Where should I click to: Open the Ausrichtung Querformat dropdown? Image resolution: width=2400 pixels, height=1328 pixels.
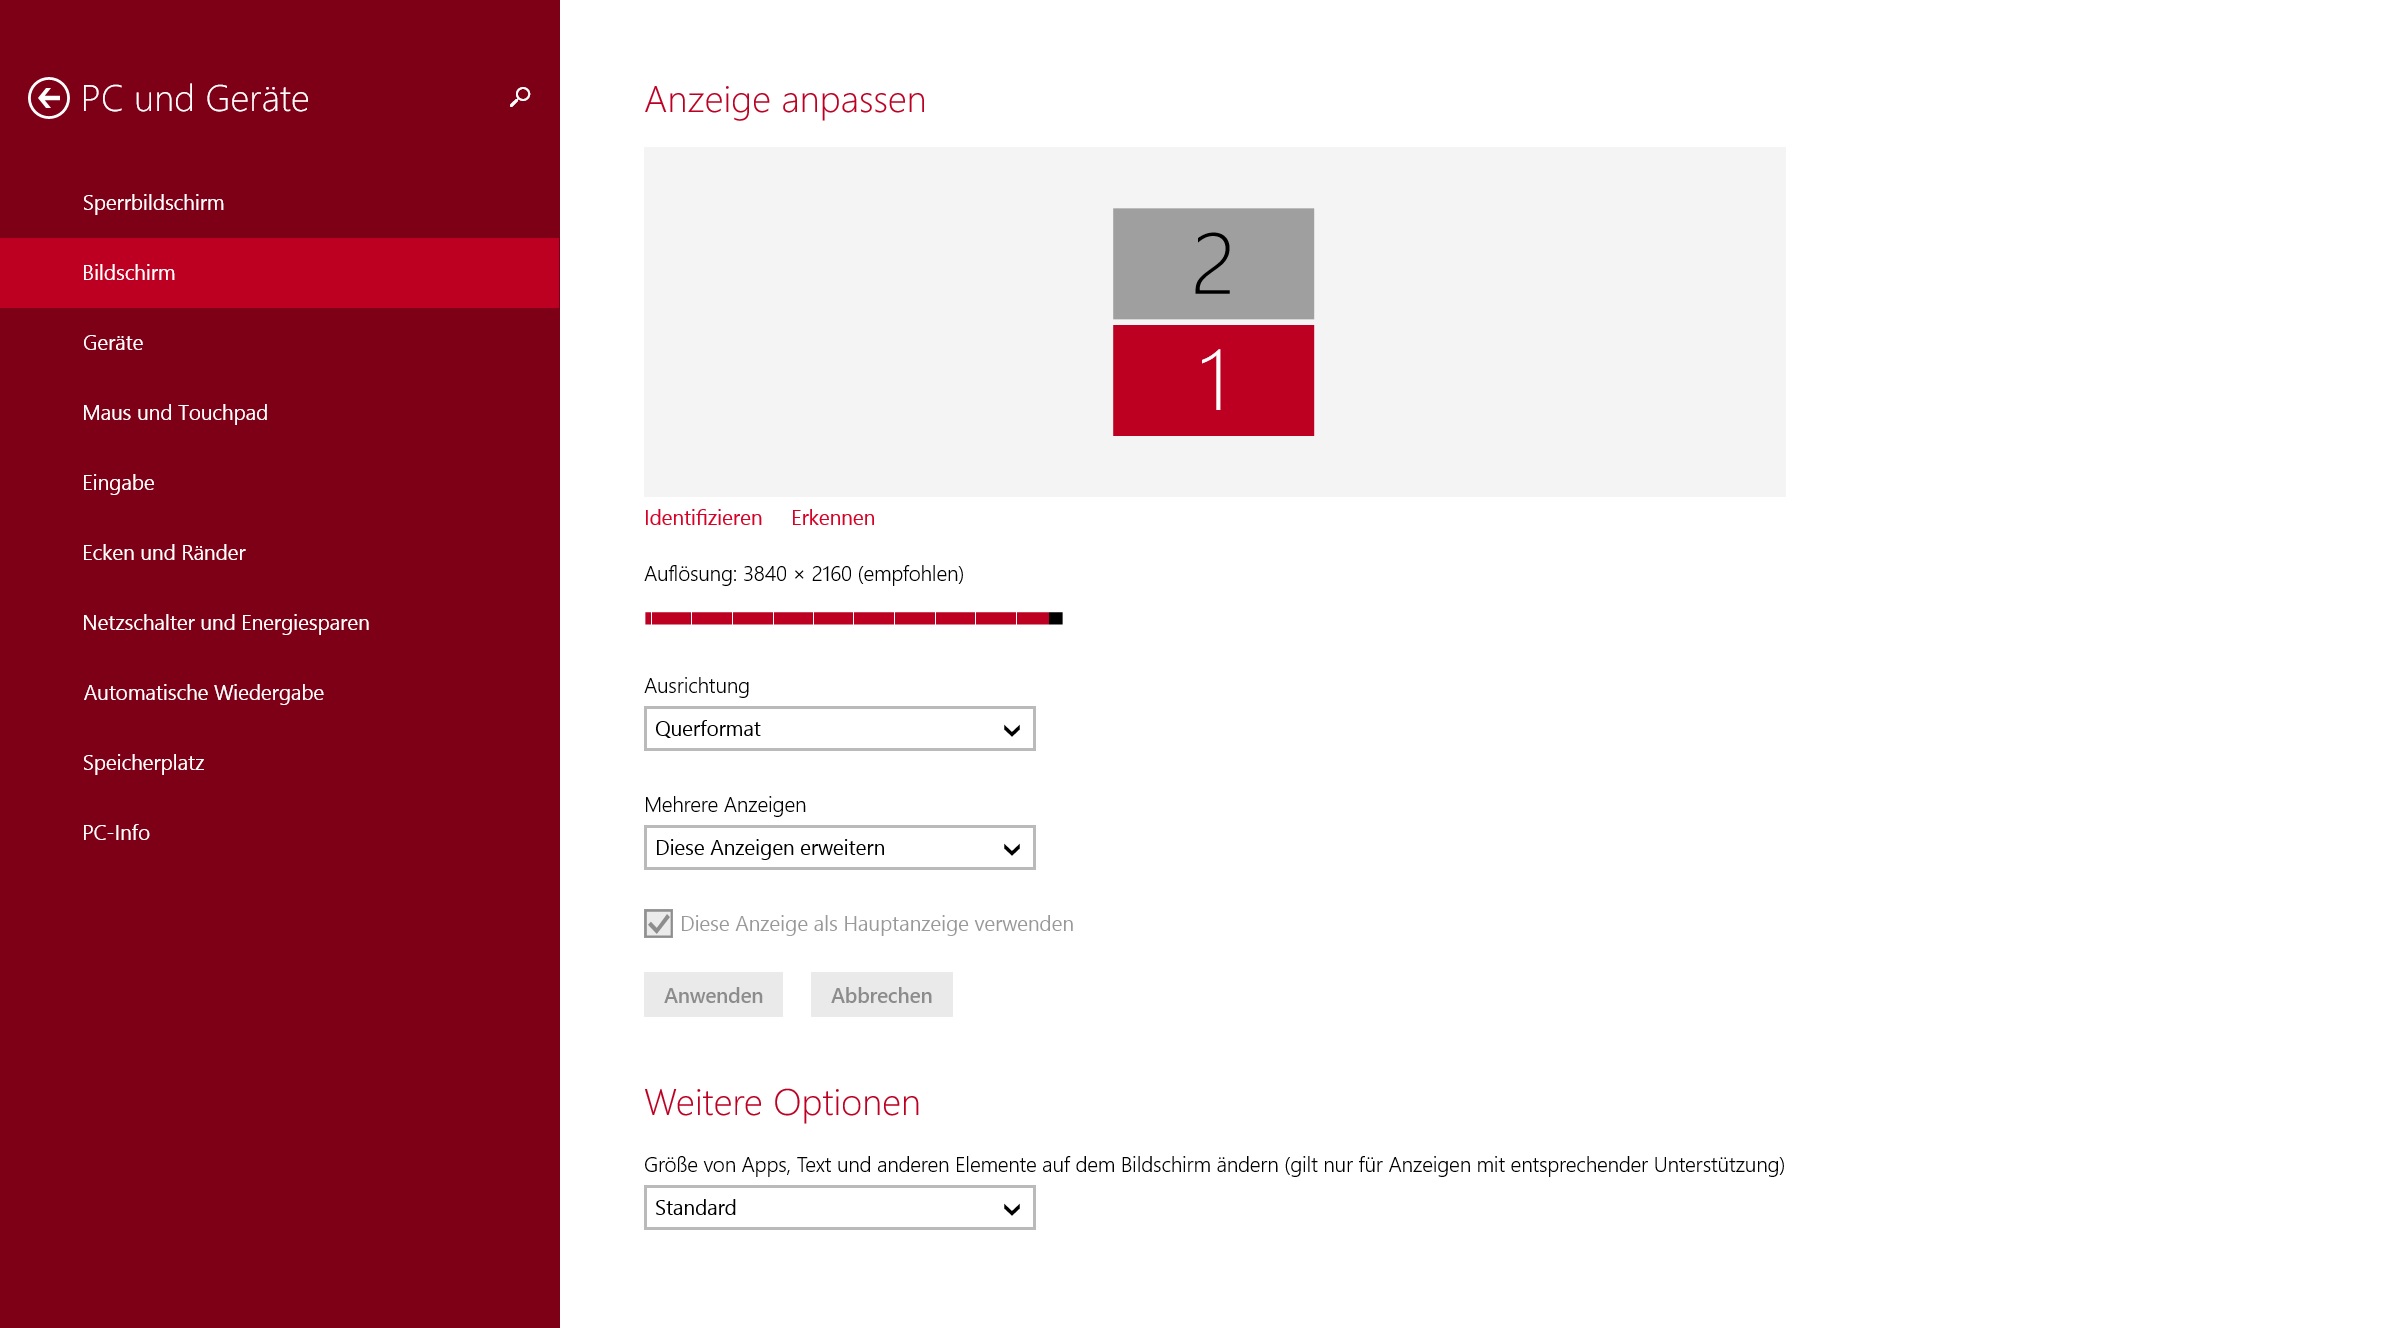click(839, 729)
